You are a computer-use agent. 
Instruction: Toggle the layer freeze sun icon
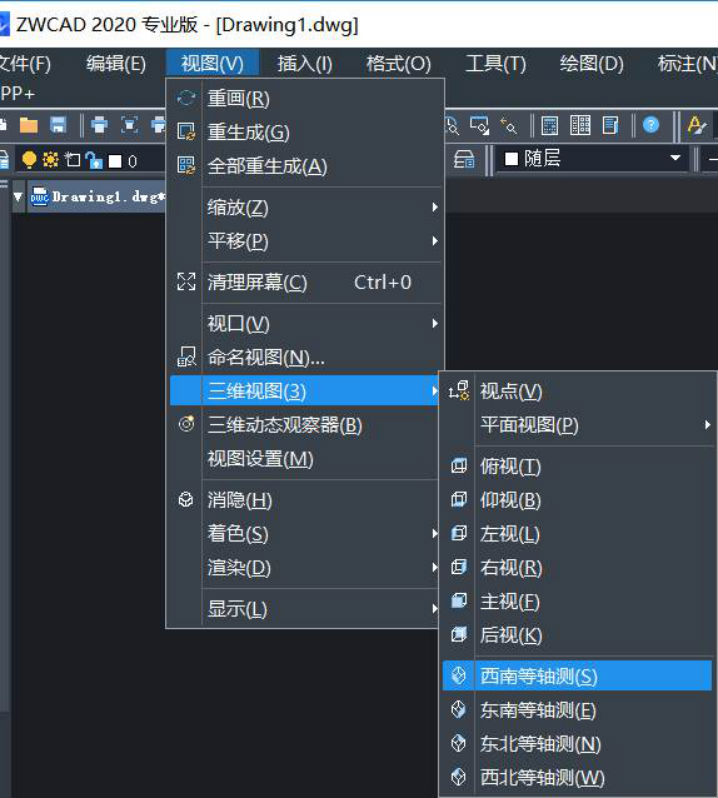click(x=50, y=160)
